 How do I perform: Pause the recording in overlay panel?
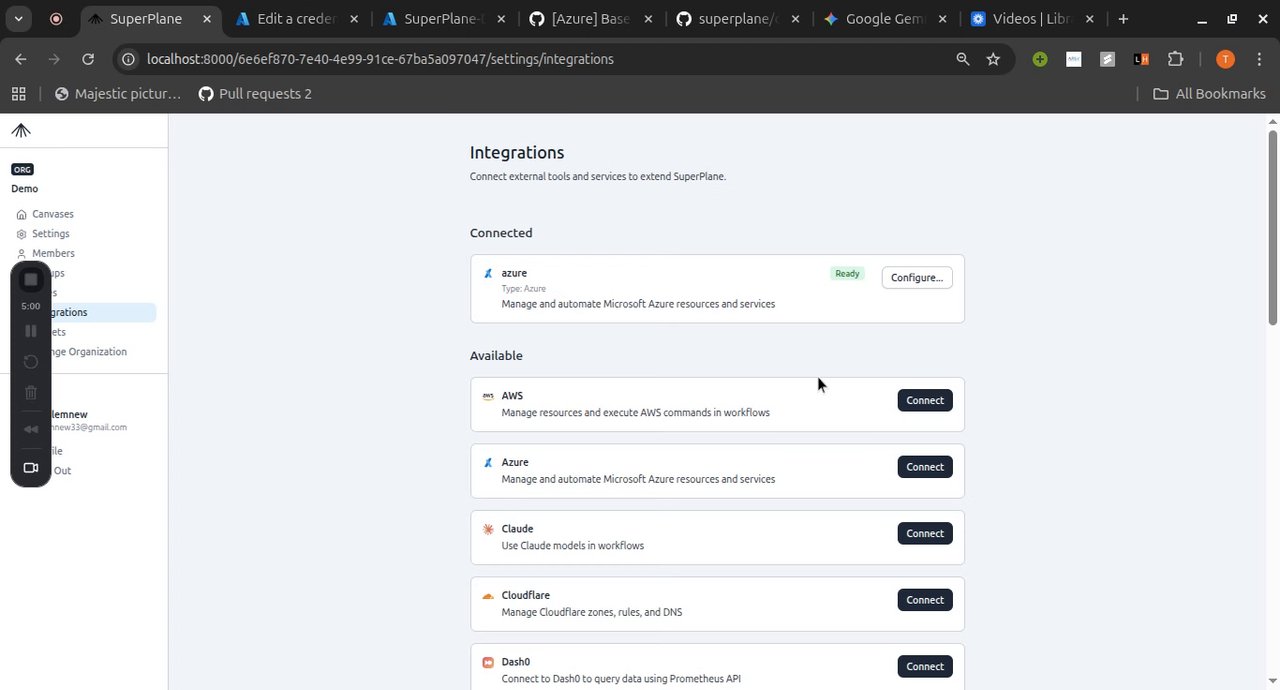pyautogui.click(x=31, y=331)
